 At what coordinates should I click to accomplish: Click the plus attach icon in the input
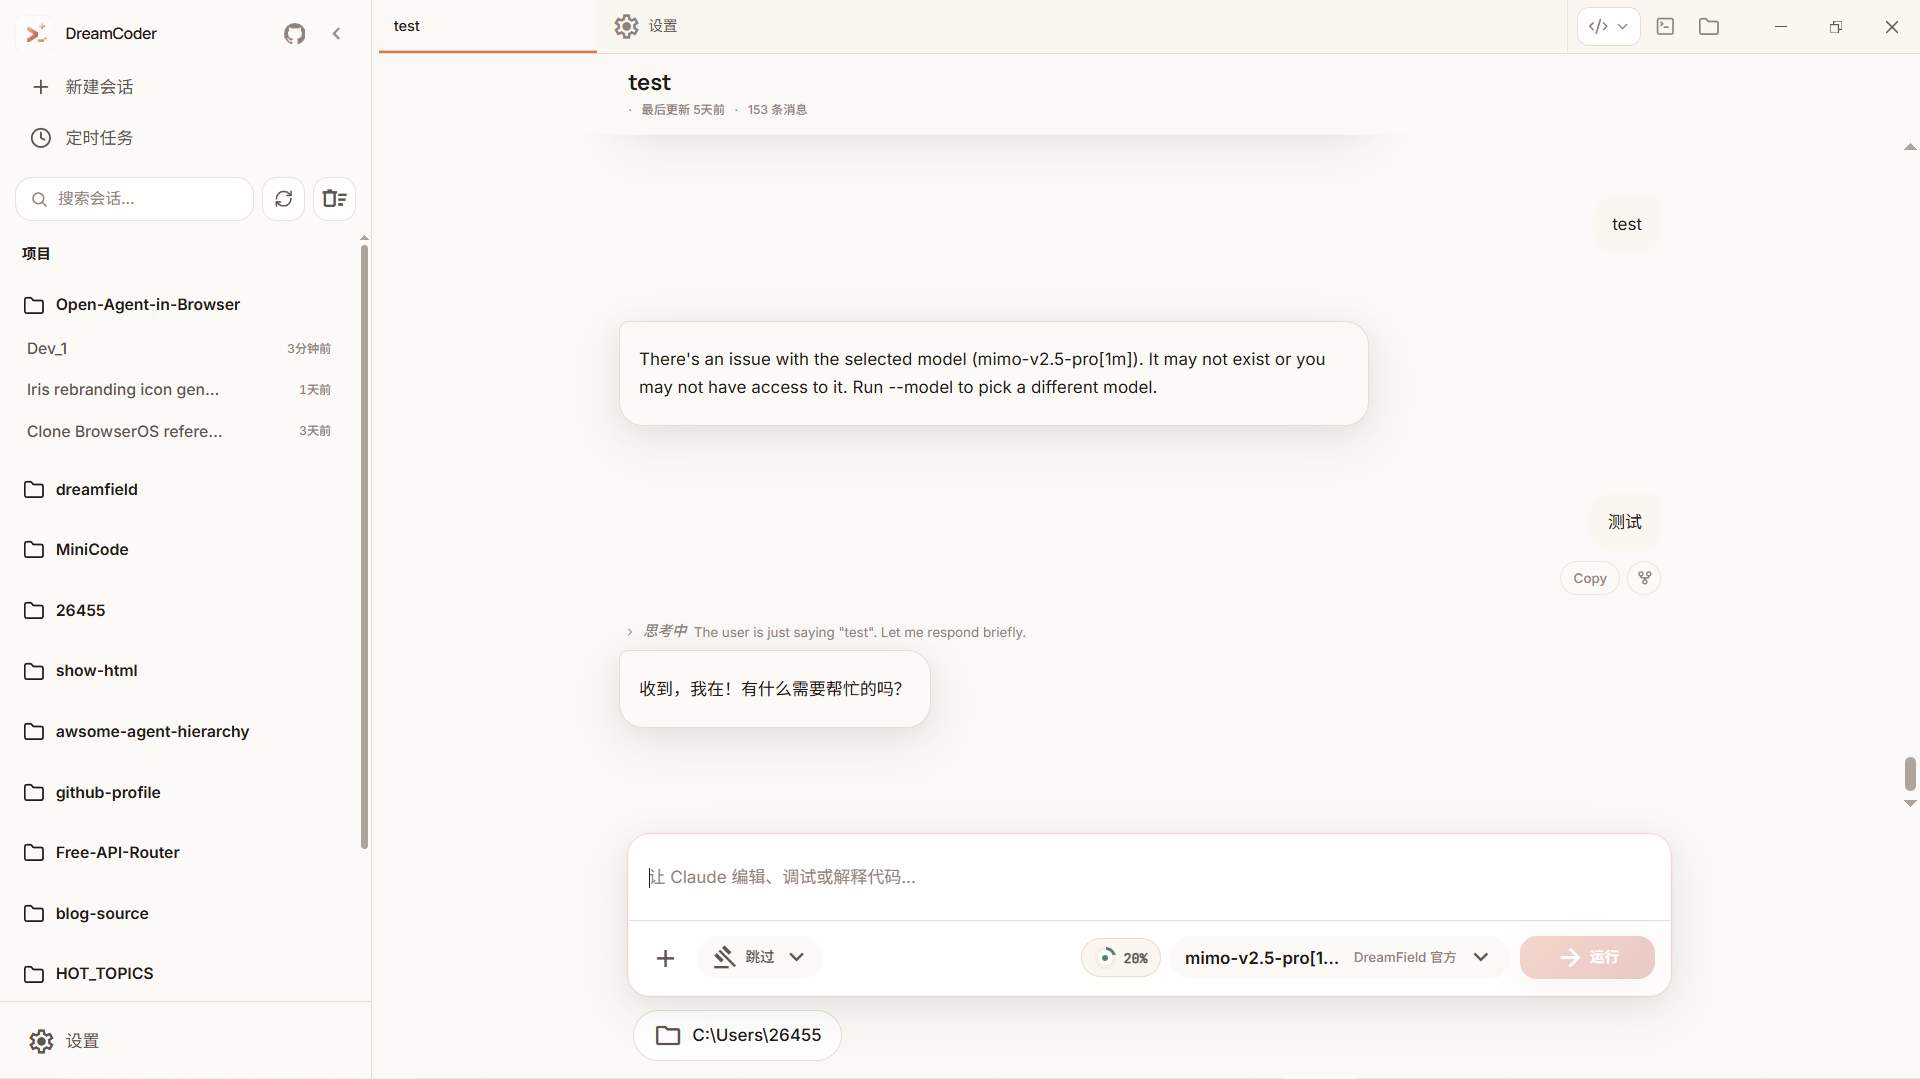tap(665, 958)
